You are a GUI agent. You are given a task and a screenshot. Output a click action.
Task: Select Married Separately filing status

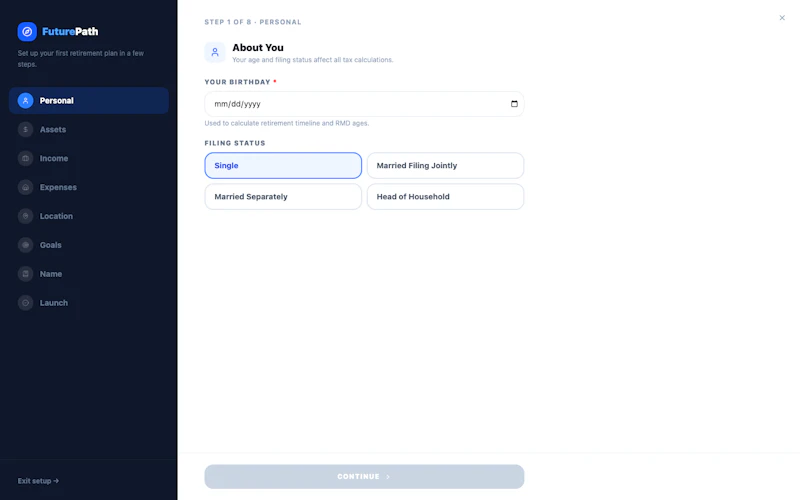pos(283,196)
